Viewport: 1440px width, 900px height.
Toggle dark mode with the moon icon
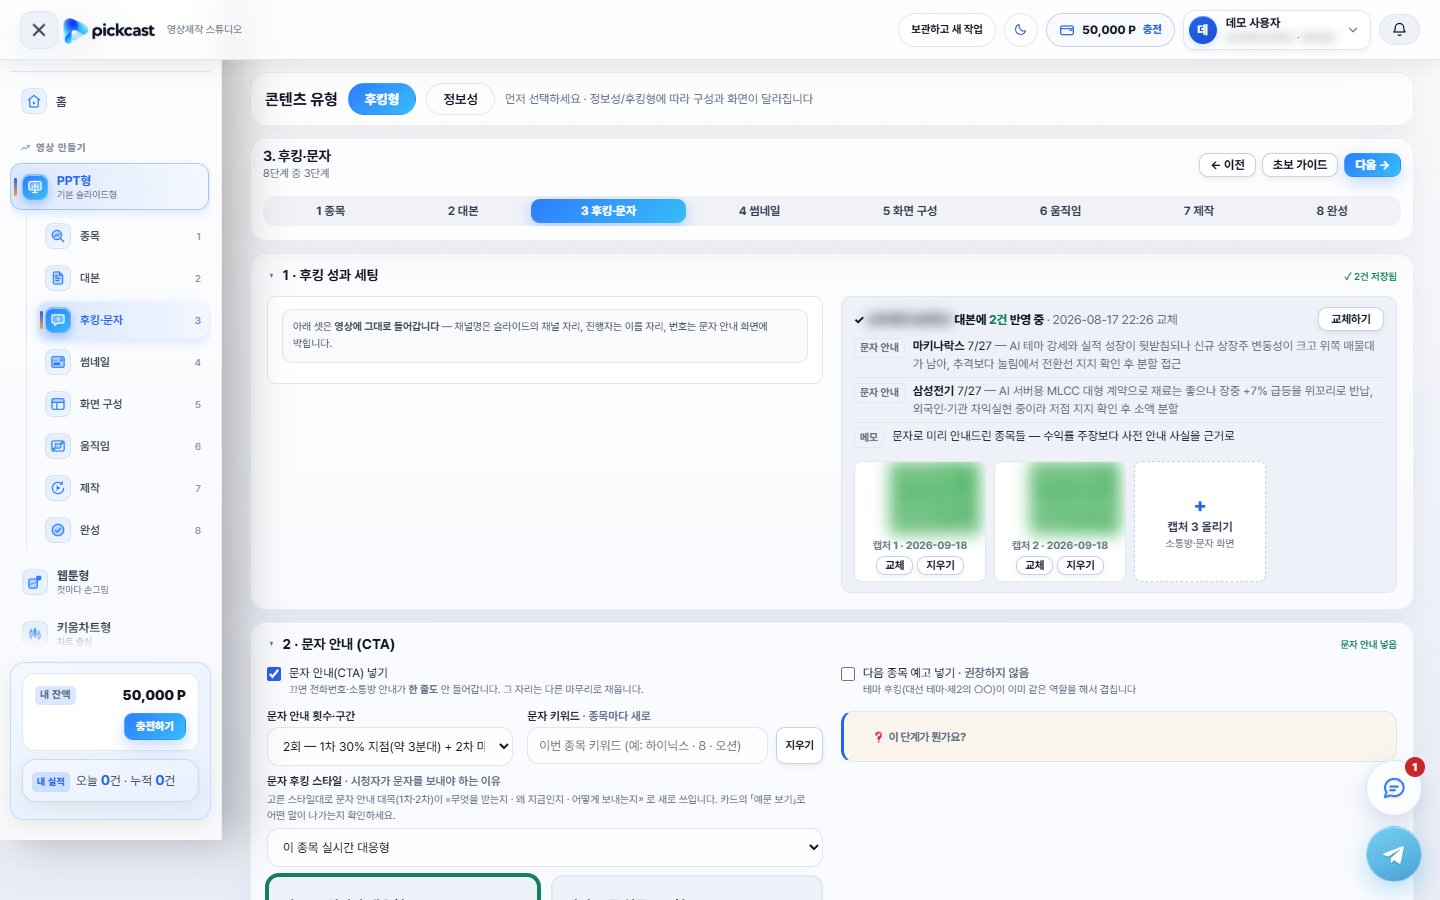[1020, 30]
